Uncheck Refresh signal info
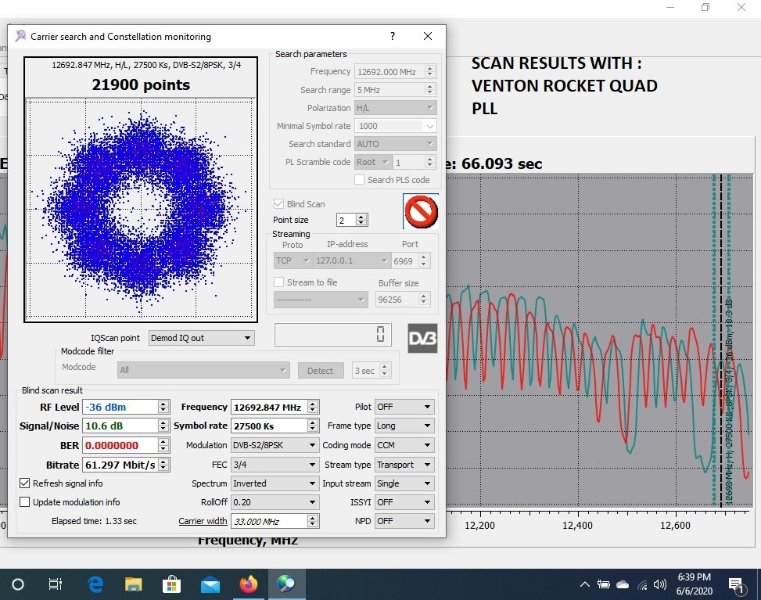This screenshot has width=761, height=600. tap(24, 483)
